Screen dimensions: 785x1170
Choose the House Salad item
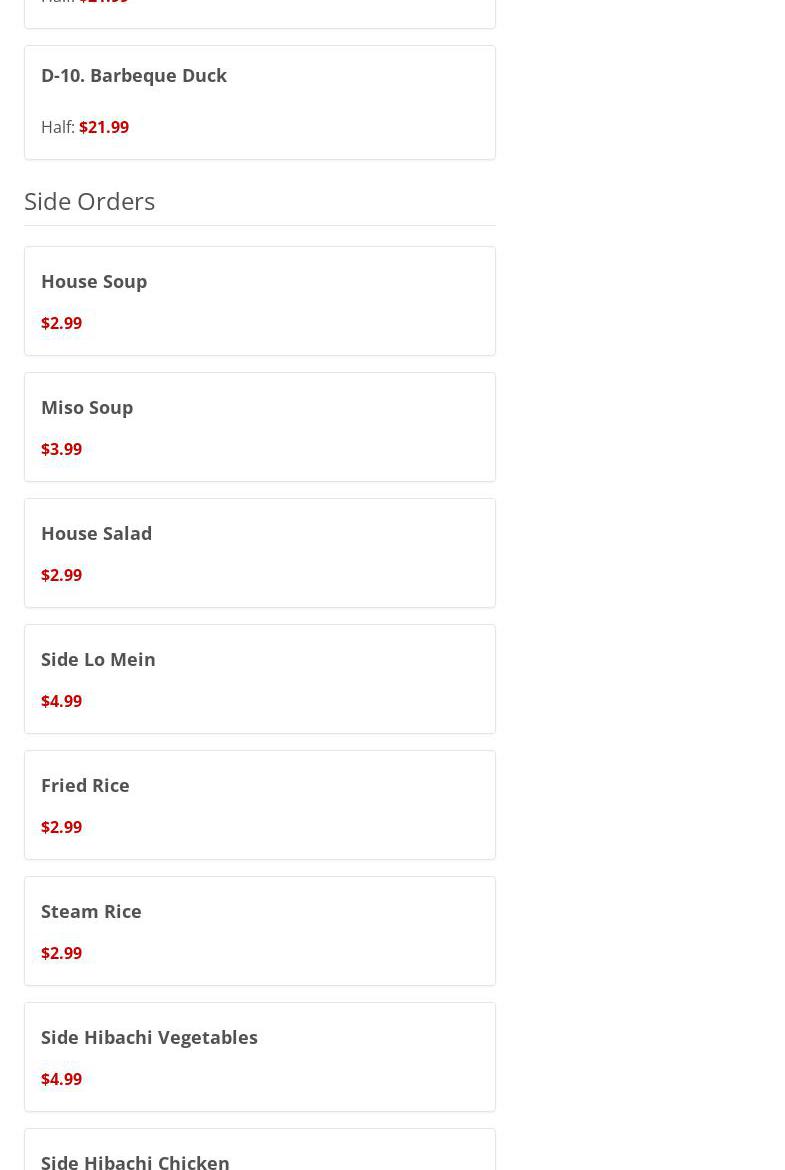[x=96, y=533]
